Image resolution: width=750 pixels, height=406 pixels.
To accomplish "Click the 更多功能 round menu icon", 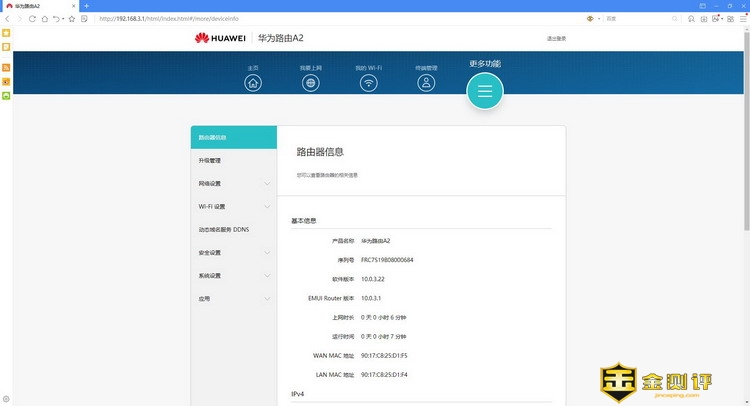I will click(485, 91).
